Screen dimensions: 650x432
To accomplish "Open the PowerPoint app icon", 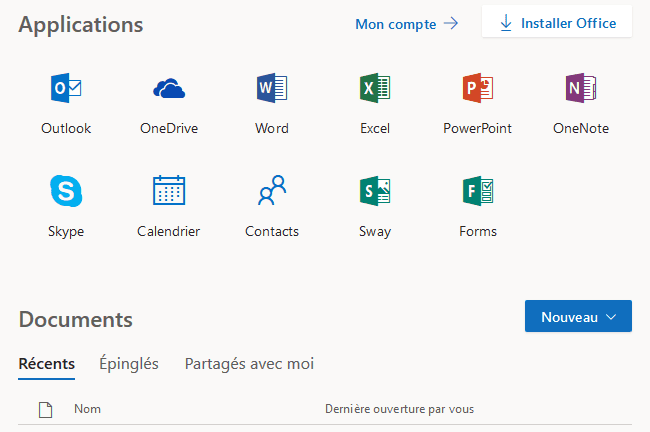I will point(478,88).
